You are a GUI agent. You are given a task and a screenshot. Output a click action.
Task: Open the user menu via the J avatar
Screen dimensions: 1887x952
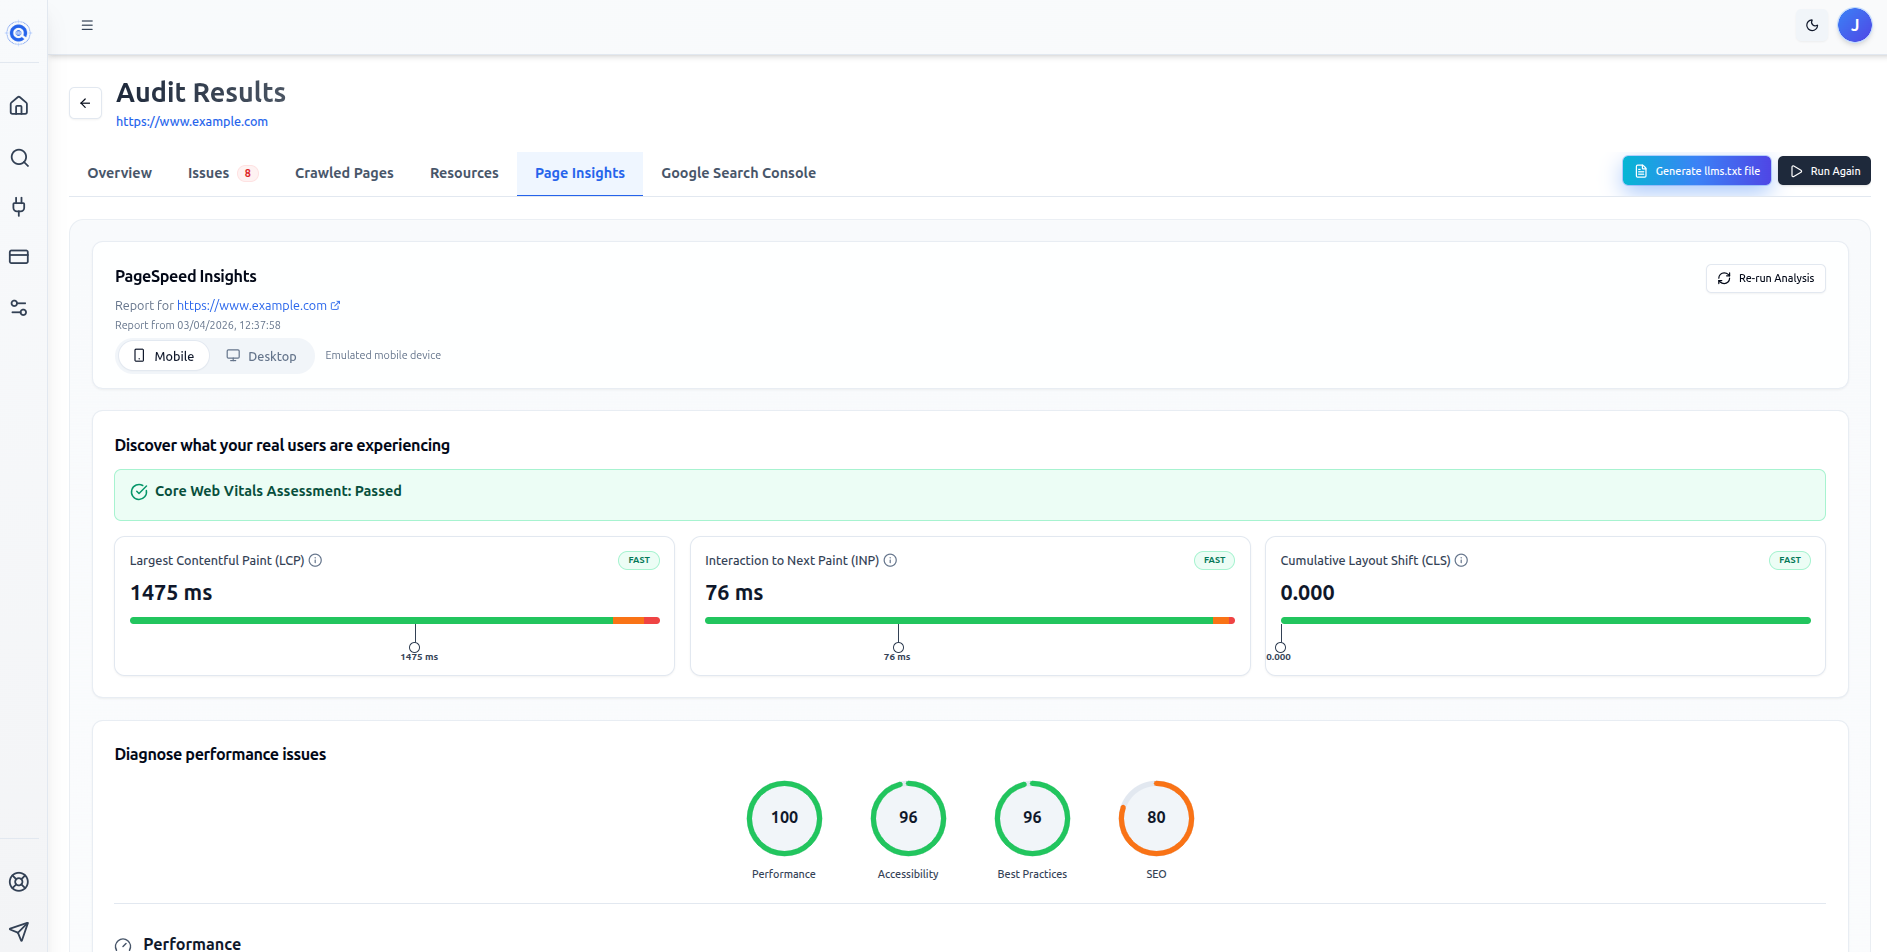[x=1855, y=25]
